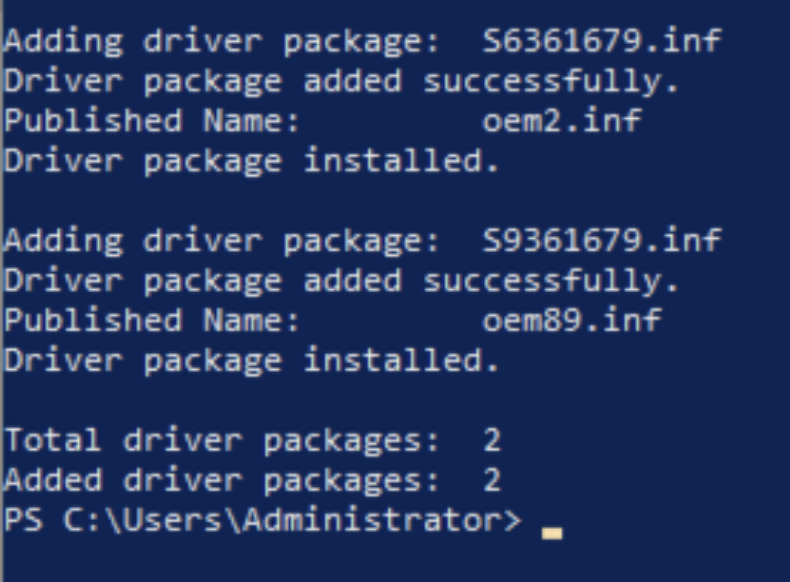Click the 'Added driver packages:' label text
Viewport: 790px width, 582px height.
(x=222, y=480)
